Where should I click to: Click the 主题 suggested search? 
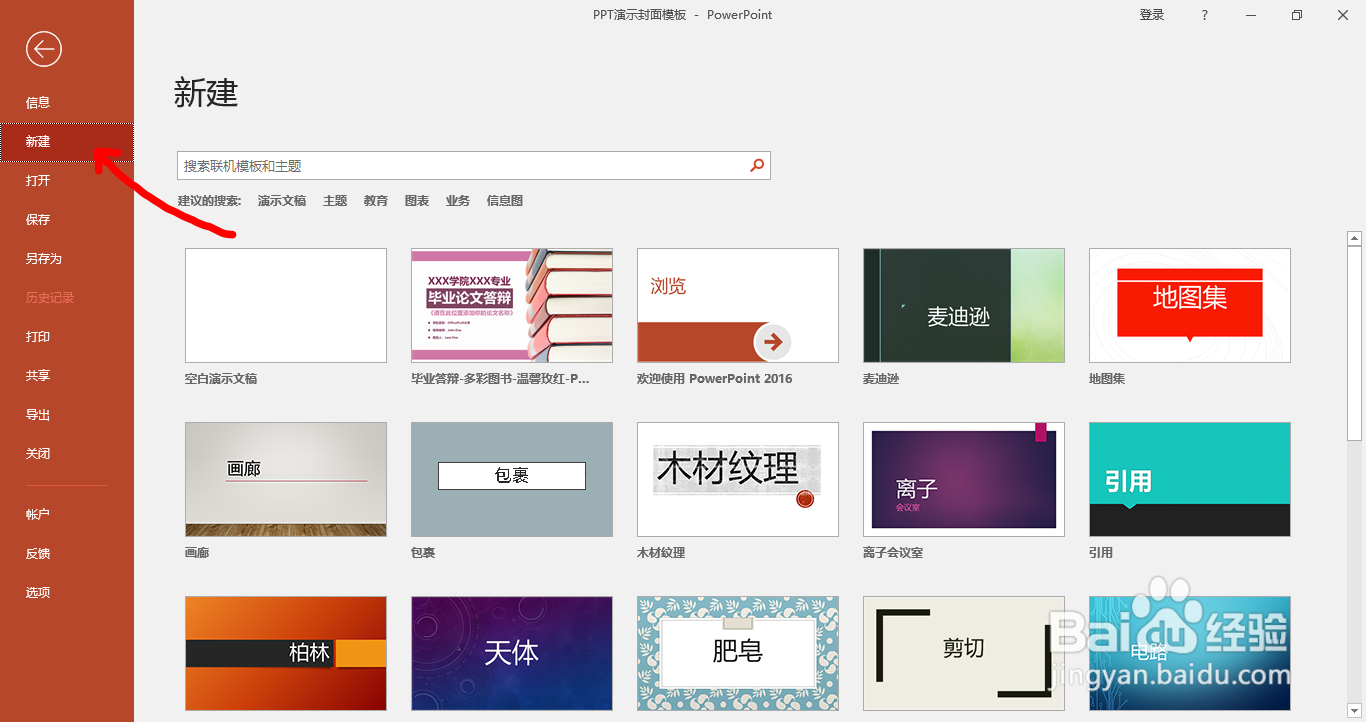coord(335,201)
